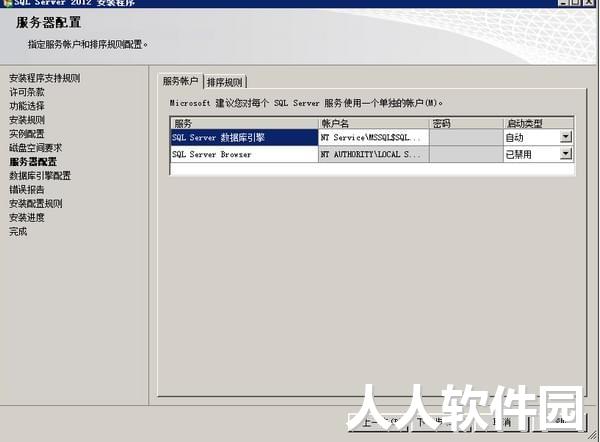Click the NT Service\MSSQL$SQL account name cell
Image resolution: width=600 pixels, height=442 pixels.
pos(373,137)
